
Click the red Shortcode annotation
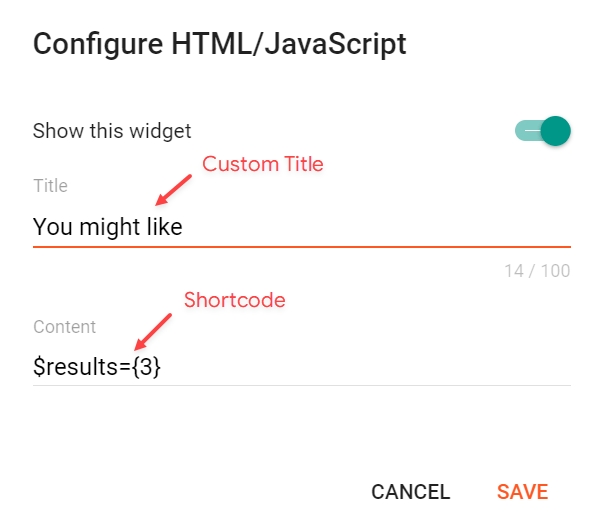click(x=235, y=300)
